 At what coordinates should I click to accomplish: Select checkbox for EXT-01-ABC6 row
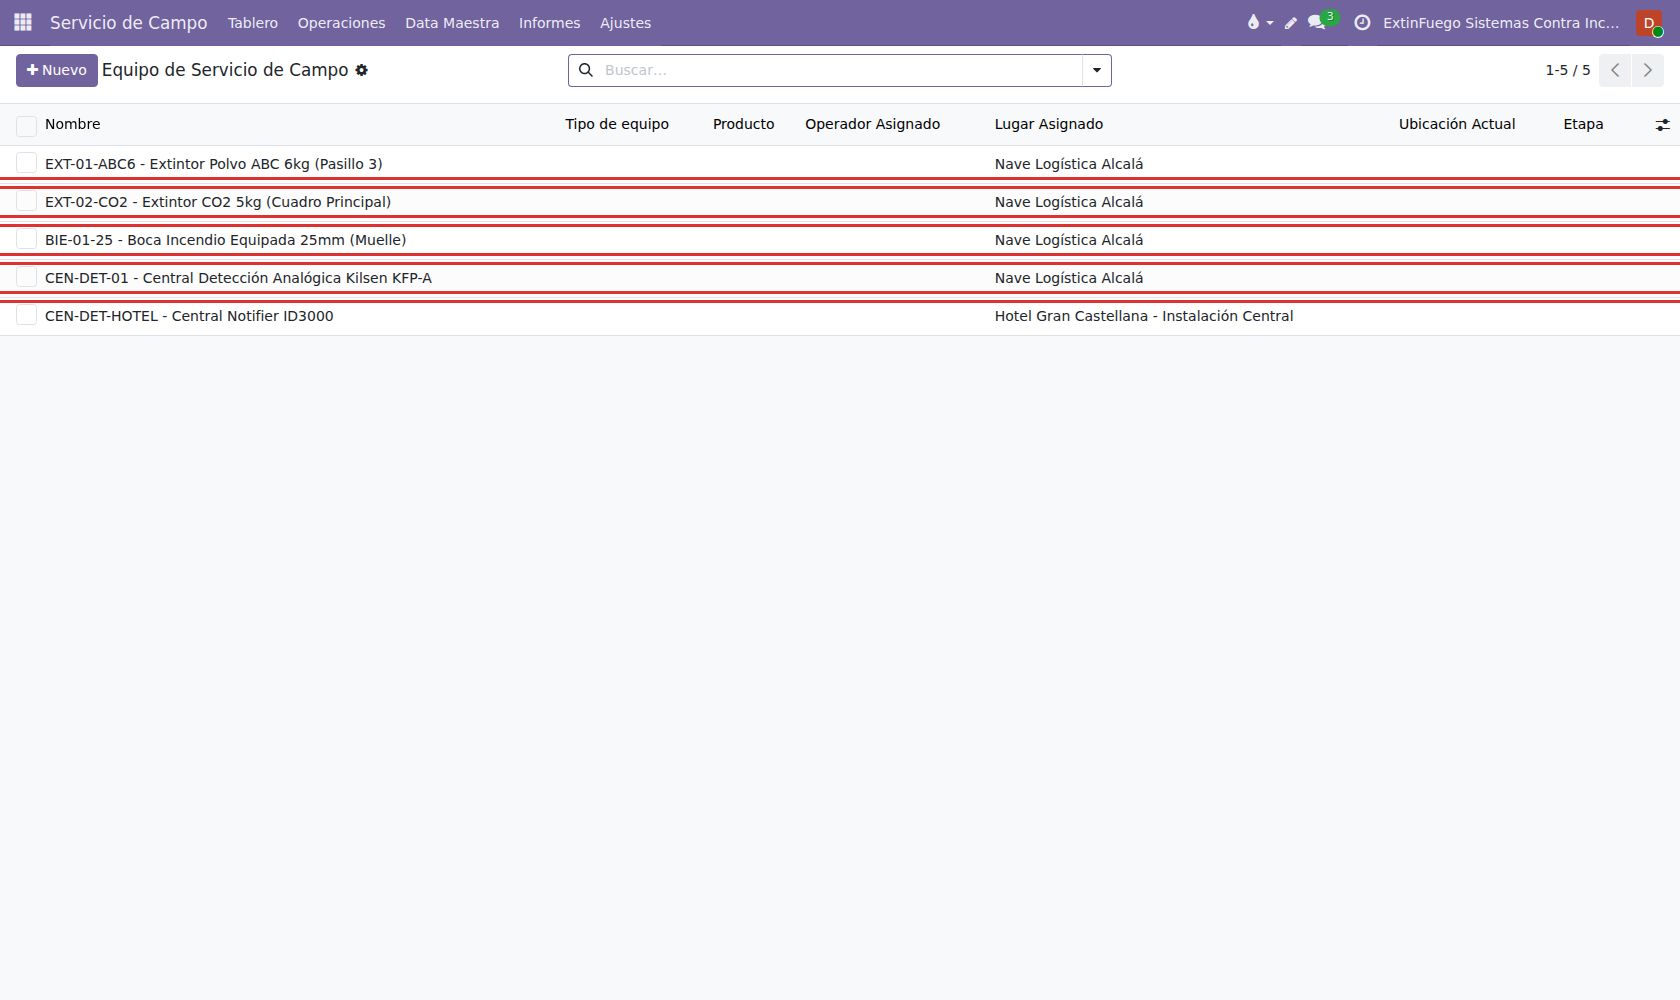point(27,163)
